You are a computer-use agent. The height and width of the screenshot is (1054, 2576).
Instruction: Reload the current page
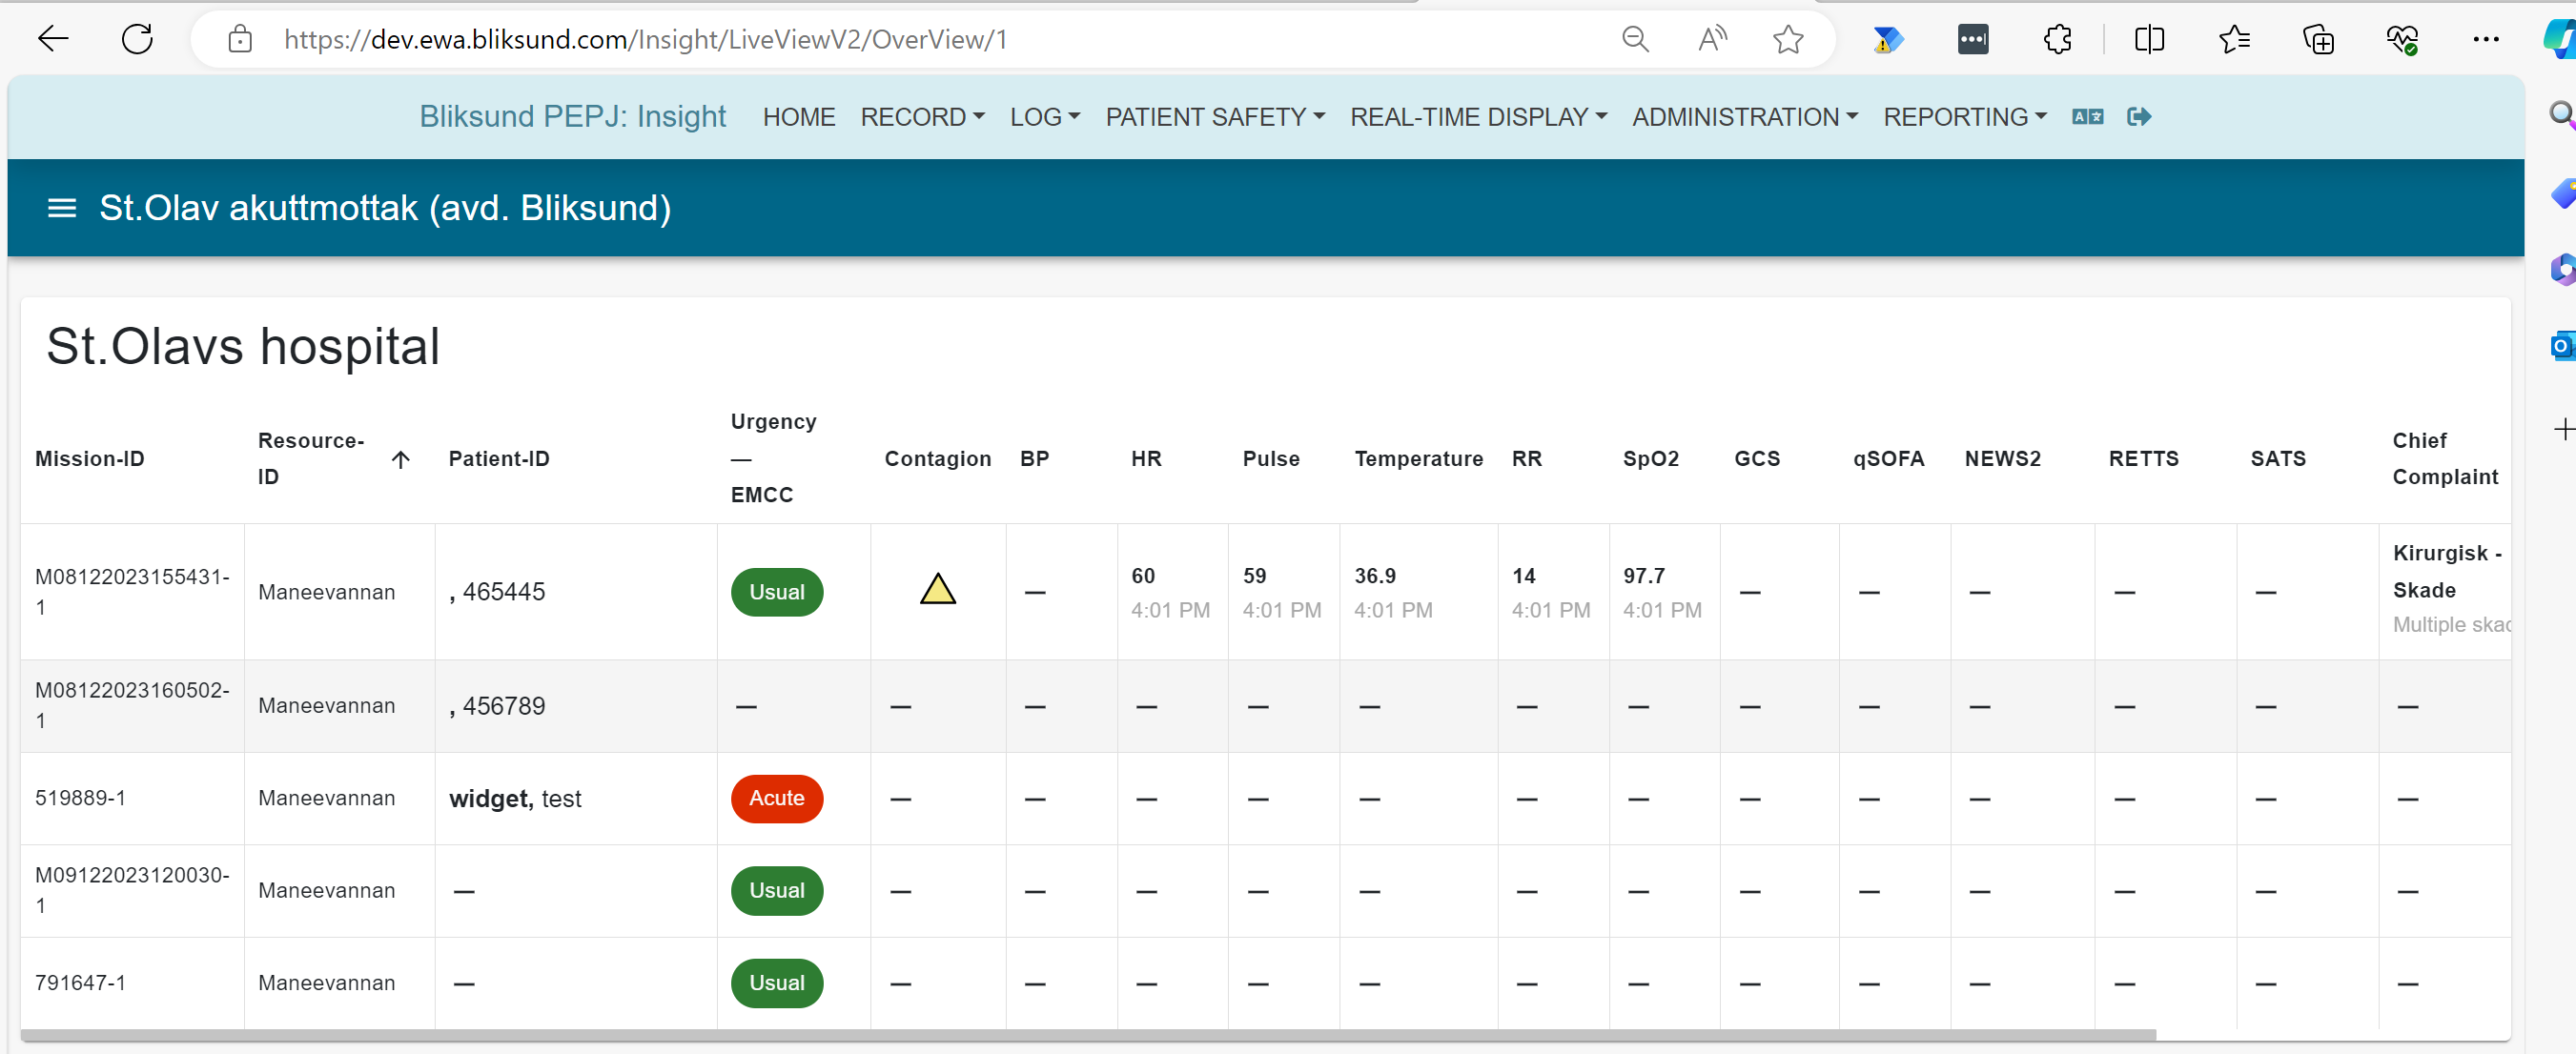(x=137, y=39)
